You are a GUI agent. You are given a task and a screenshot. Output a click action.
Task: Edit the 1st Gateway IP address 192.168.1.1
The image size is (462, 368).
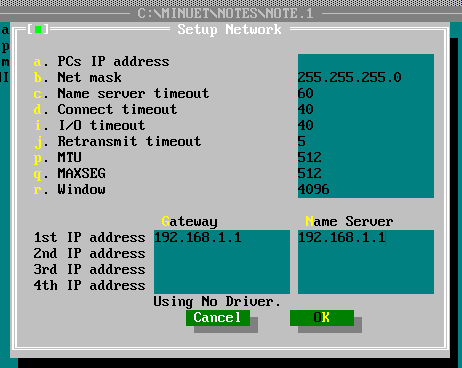click(x=222, y=238)
